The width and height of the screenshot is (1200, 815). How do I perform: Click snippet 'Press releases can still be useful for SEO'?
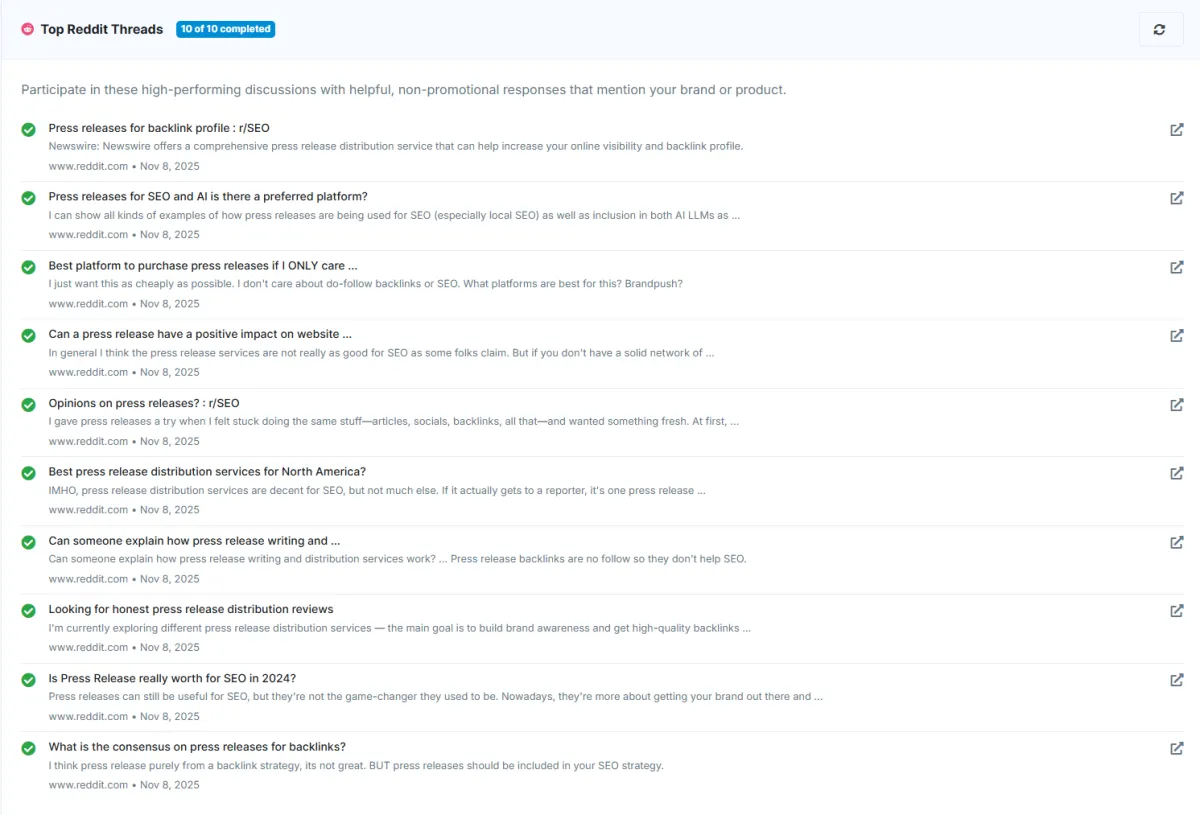coord(436,697)
